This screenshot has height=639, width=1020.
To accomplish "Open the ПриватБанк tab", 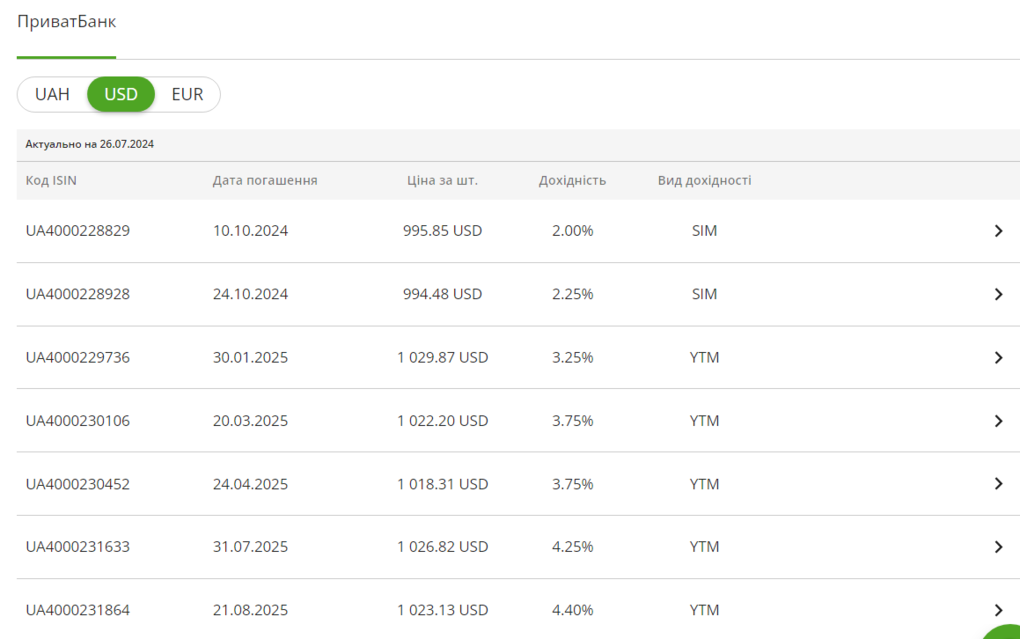I will [x=66, y=22].
